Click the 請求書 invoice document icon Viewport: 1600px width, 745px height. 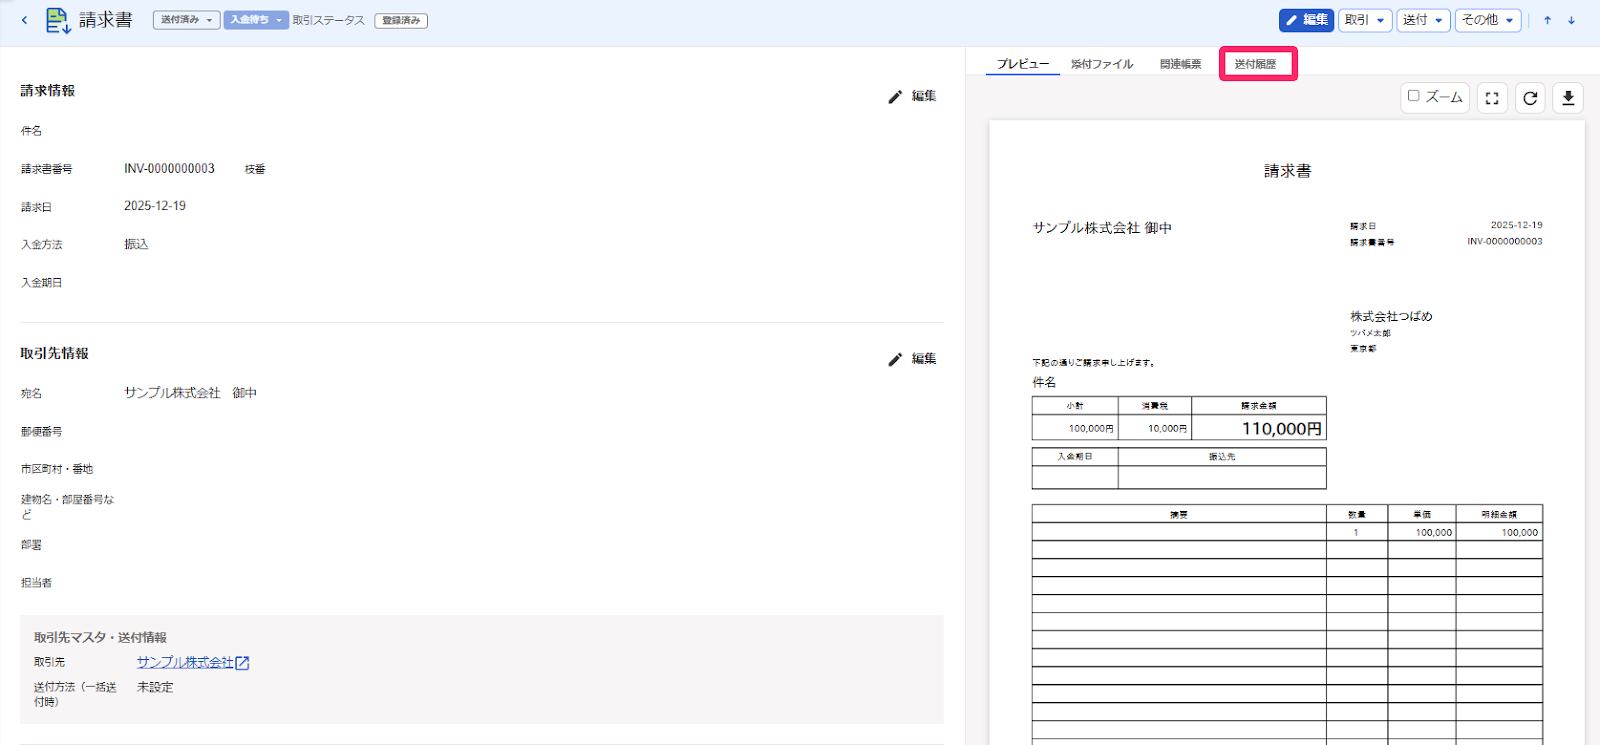point(58,20)
